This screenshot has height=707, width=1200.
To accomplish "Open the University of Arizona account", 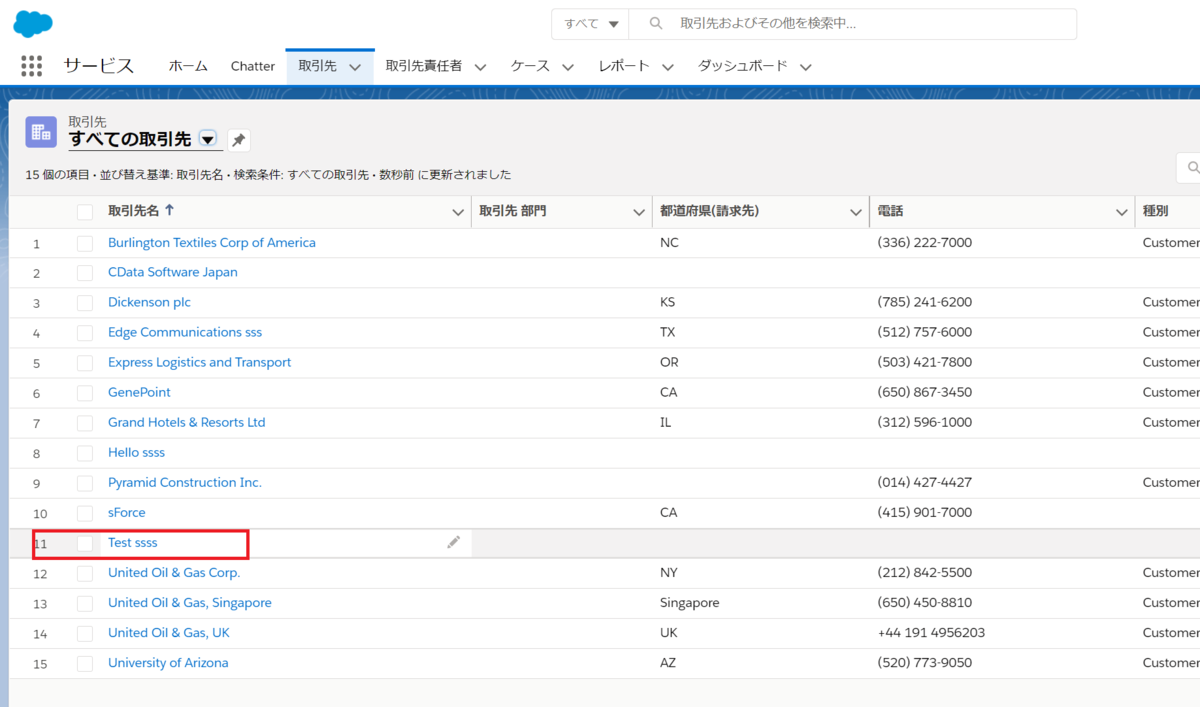I will click(x=168, y=663).
